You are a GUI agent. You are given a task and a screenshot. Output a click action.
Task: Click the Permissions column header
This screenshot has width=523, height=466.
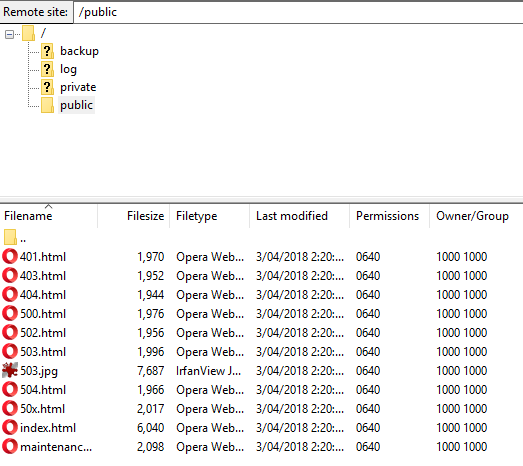(x=390, y=216)
